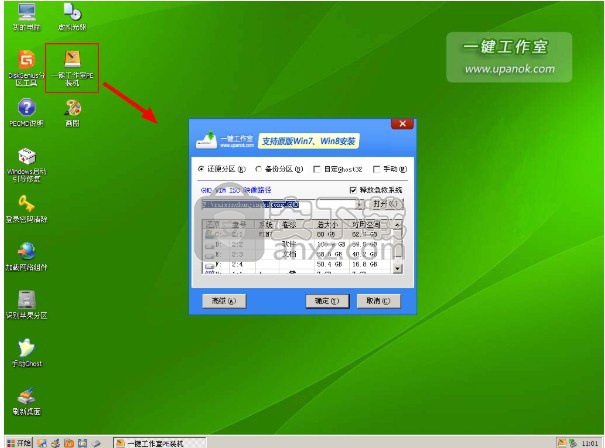The width and height of the screenshot is (605, 448).
Task: Click the fourth quick launch taskbar icon
Action: pyautogui.click(x=83, y=443)
